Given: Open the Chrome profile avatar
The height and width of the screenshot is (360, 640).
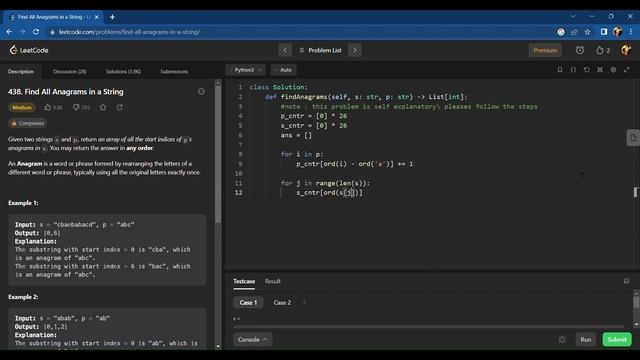Looking at the screenshot, I should pyautogui.click(x=617, y=32).
